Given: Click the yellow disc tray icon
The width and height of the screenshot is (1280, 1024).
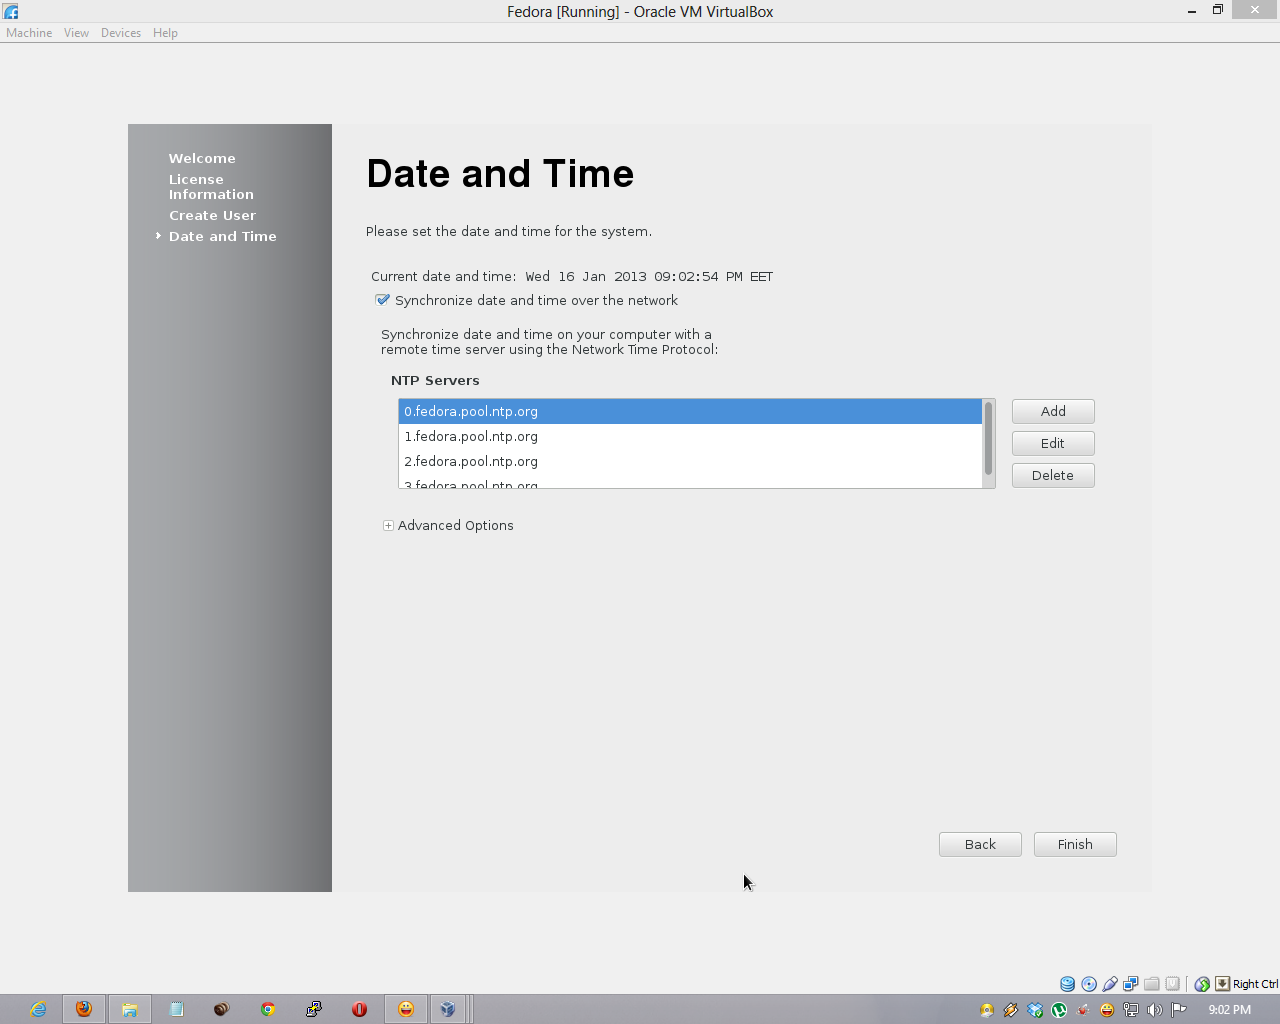Looking at the screenshot, I should (x=987, y=1010).
